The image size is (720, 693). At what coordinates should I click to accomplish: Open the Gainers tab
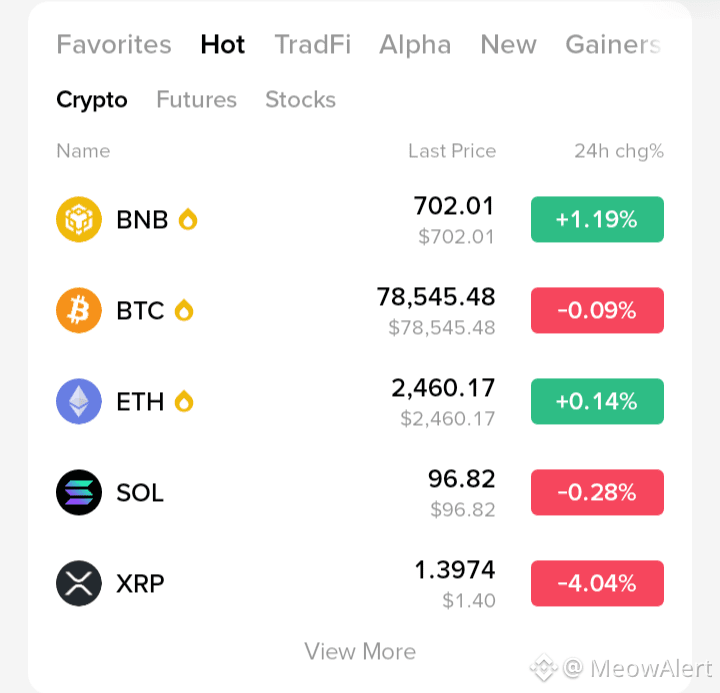[613, 45]
